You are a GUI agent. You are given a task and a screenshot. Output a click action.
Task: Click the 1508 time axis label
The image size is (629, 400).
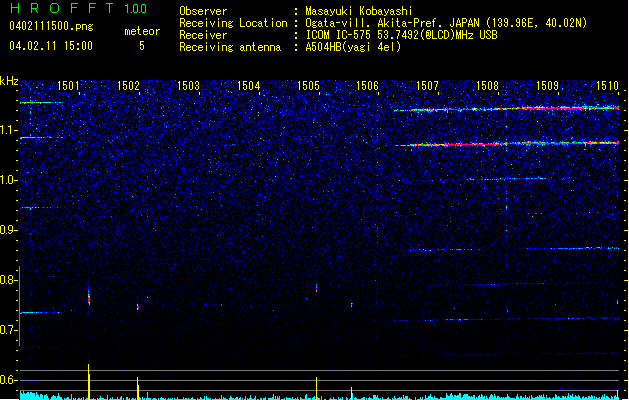(x=487, y=85)
